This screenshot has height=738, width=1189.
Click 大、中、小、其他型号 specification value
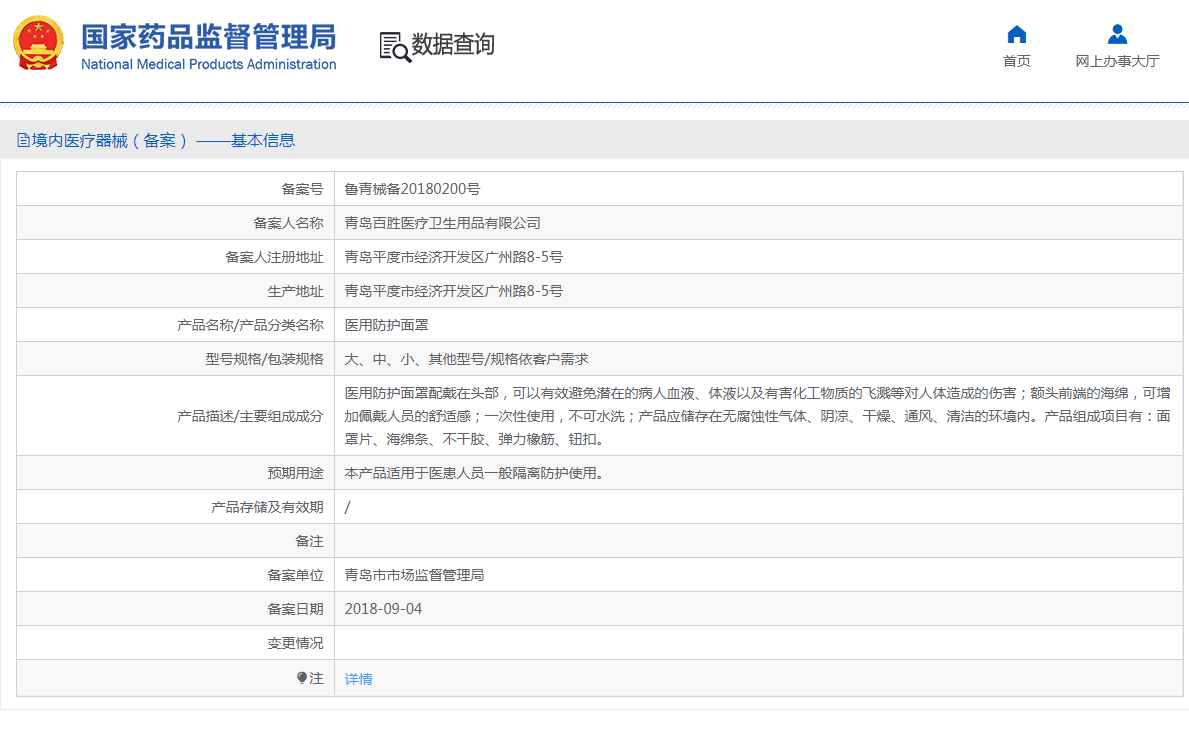[466, 360]
